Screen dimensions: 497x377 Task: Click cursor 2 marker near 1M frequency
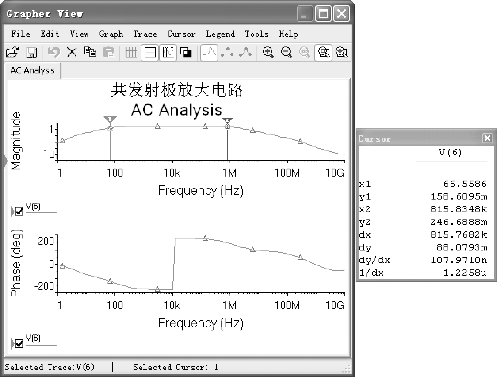[227, 120]
